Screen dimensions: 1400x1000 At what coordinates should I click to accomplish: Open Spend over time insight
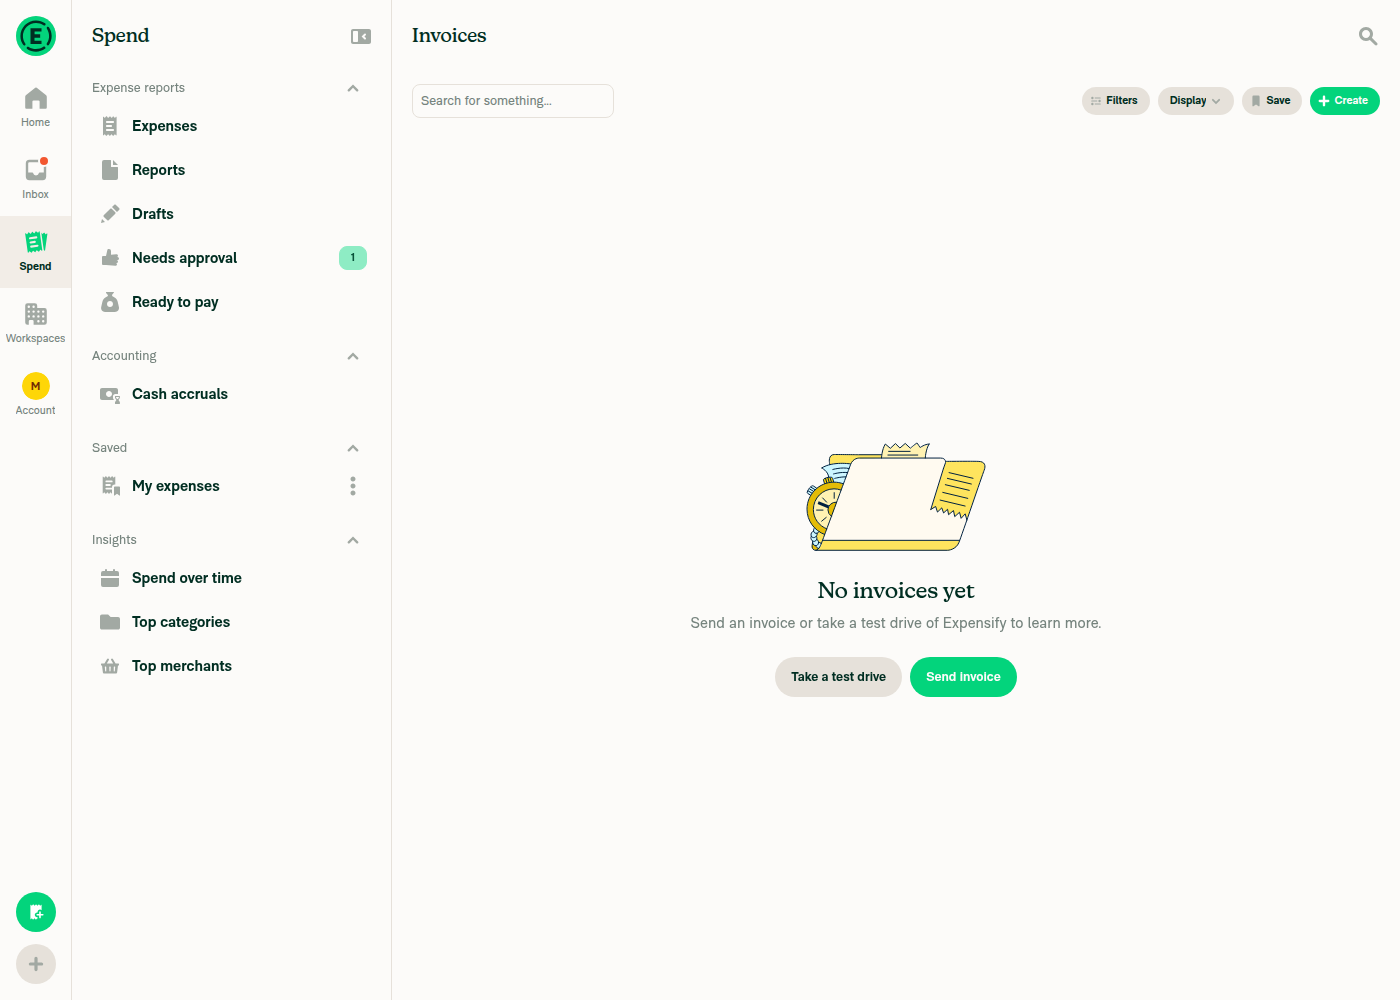231,578
